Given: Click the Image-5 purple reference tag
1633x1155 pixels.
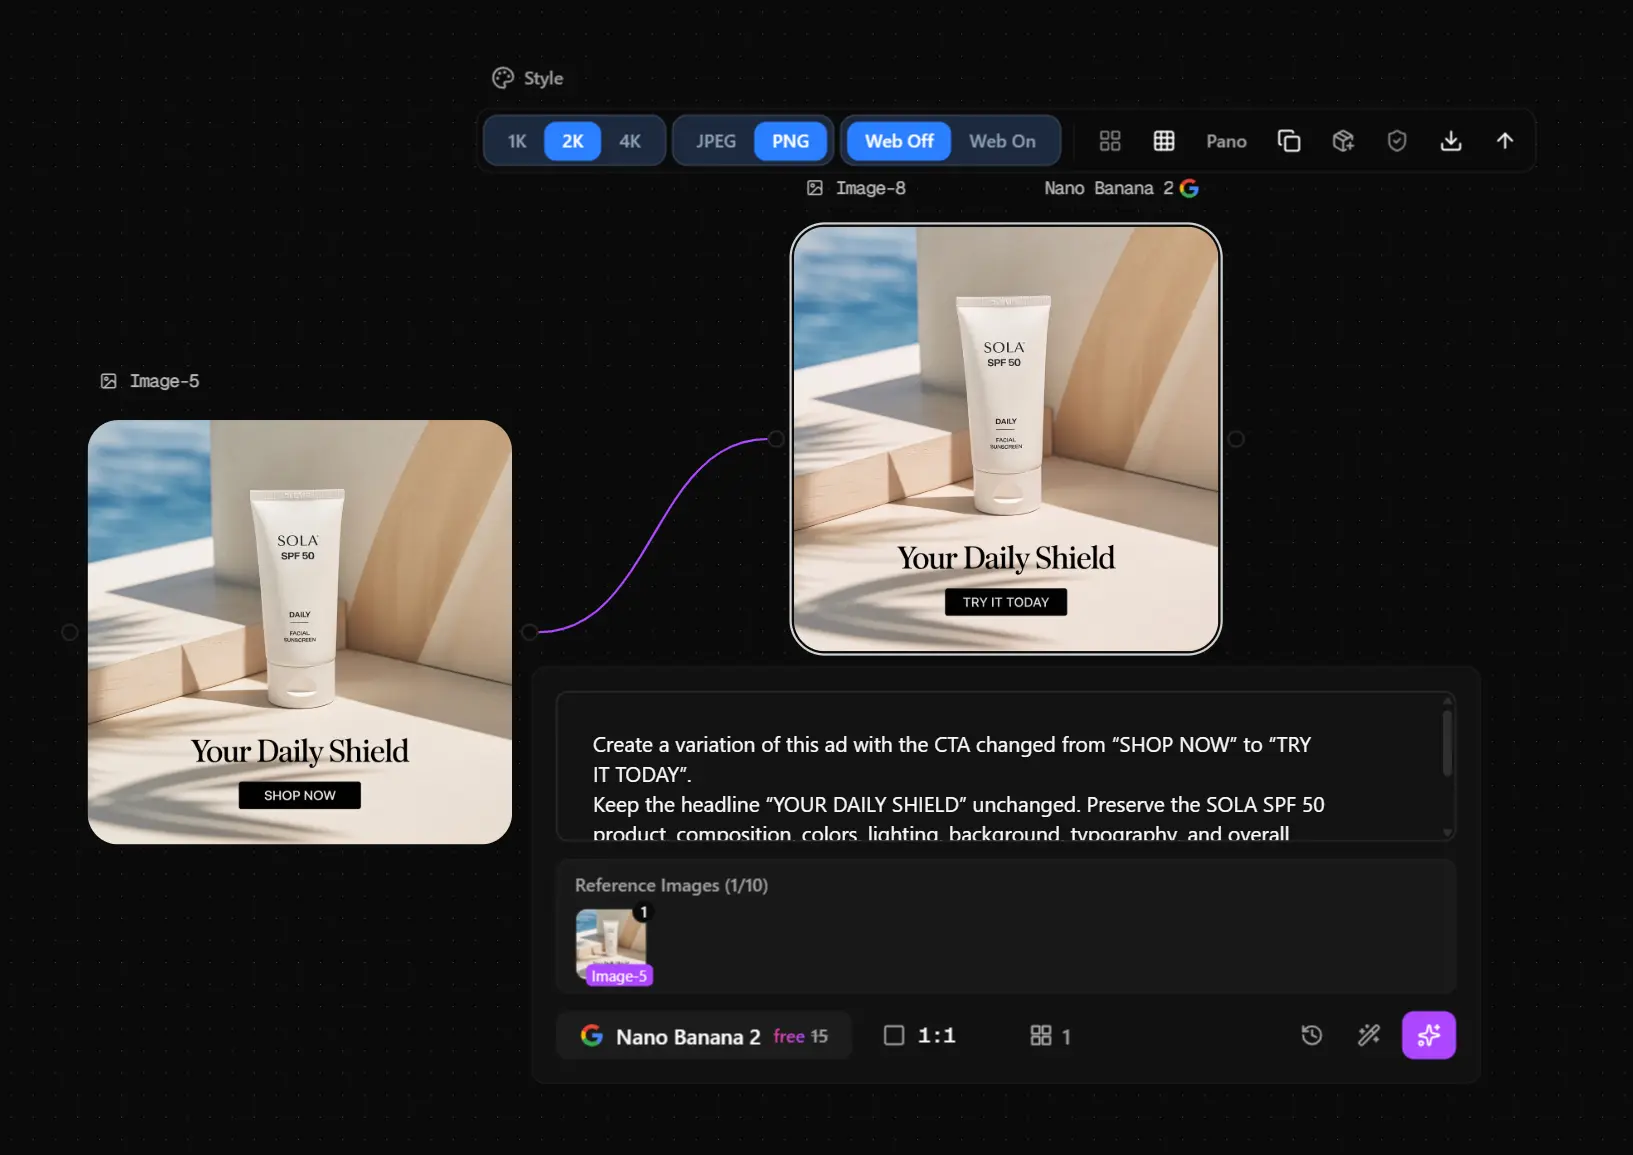Looking at the screenshot, I should [619, 976].
